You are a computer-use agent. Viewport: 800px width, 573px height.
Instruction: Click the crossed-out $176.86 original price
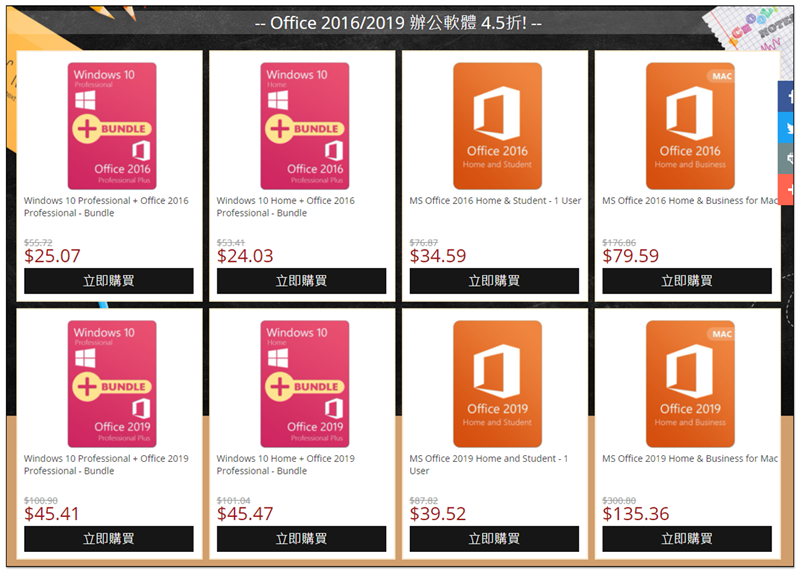(619, 242)
